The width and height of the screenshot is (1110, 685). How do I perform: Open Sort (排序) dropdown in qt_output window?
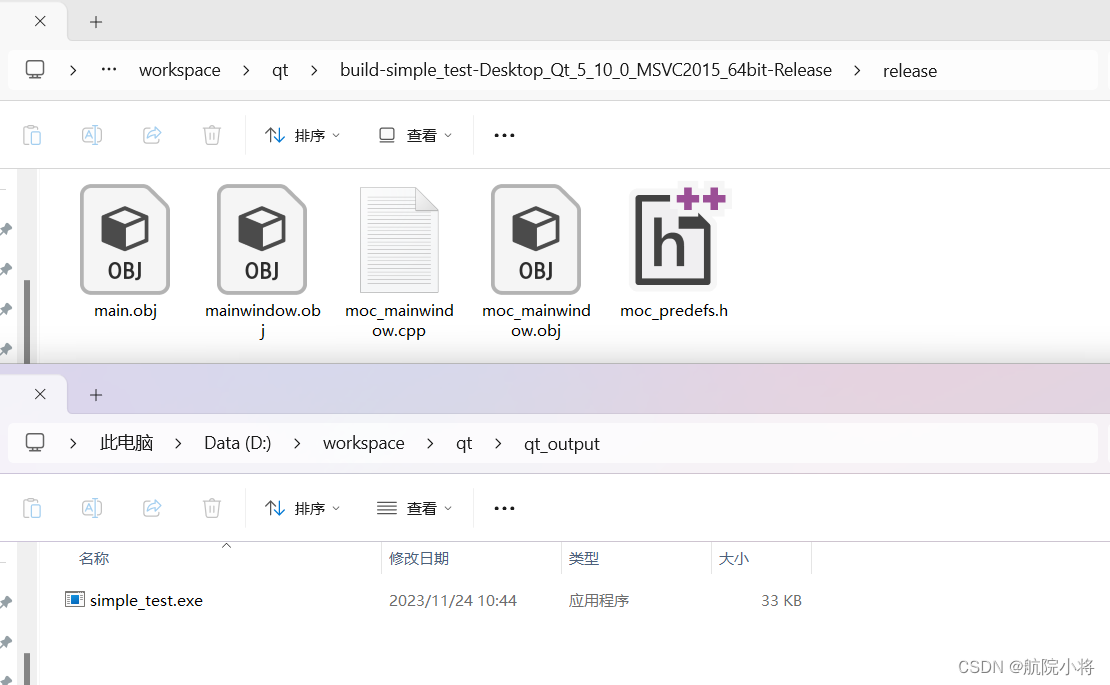coord(302,508)
